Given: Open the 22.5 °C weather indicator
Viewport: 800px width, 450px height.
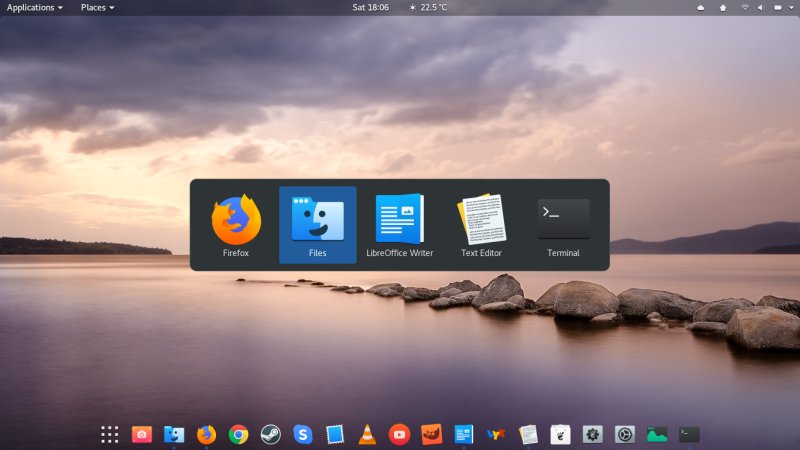Looking at the screenshot, I should (x=428, y=7).
